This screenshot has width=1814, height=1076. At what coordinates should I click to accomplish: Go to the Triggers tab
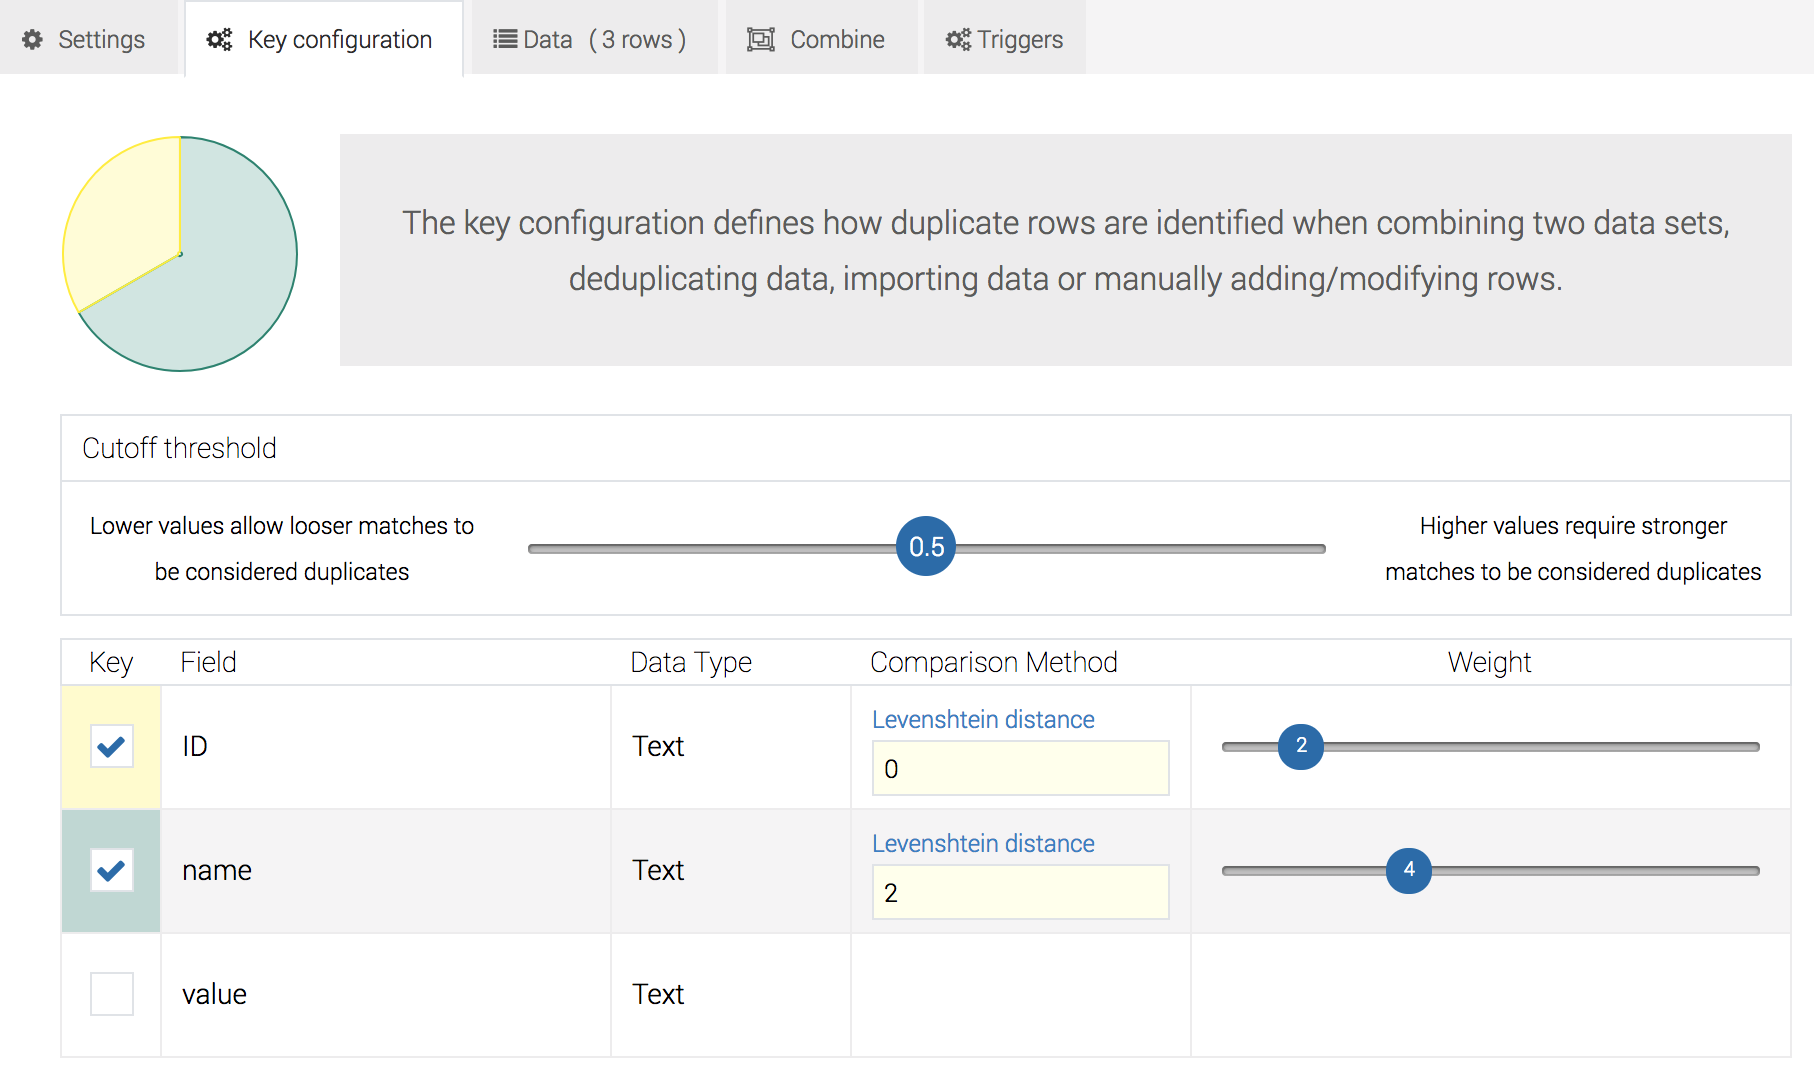(x=1004, y=38)
